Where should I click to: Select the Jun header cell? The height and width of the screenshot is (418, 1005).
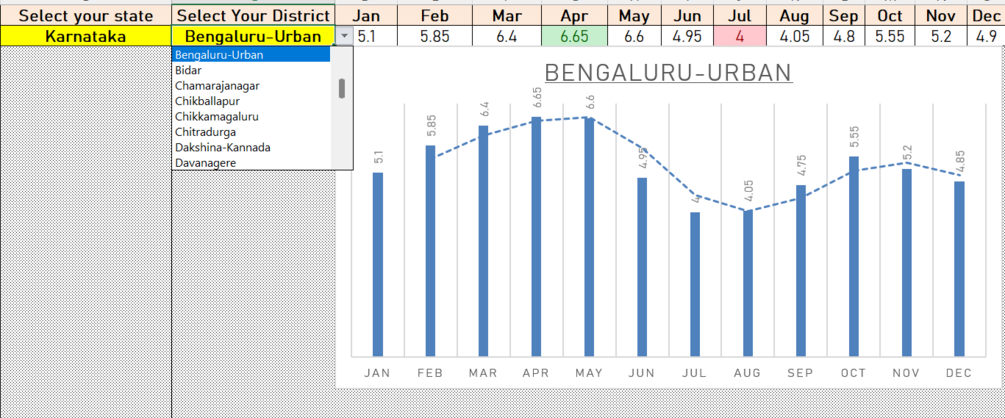pyautogui.click(x=687, y=16)
